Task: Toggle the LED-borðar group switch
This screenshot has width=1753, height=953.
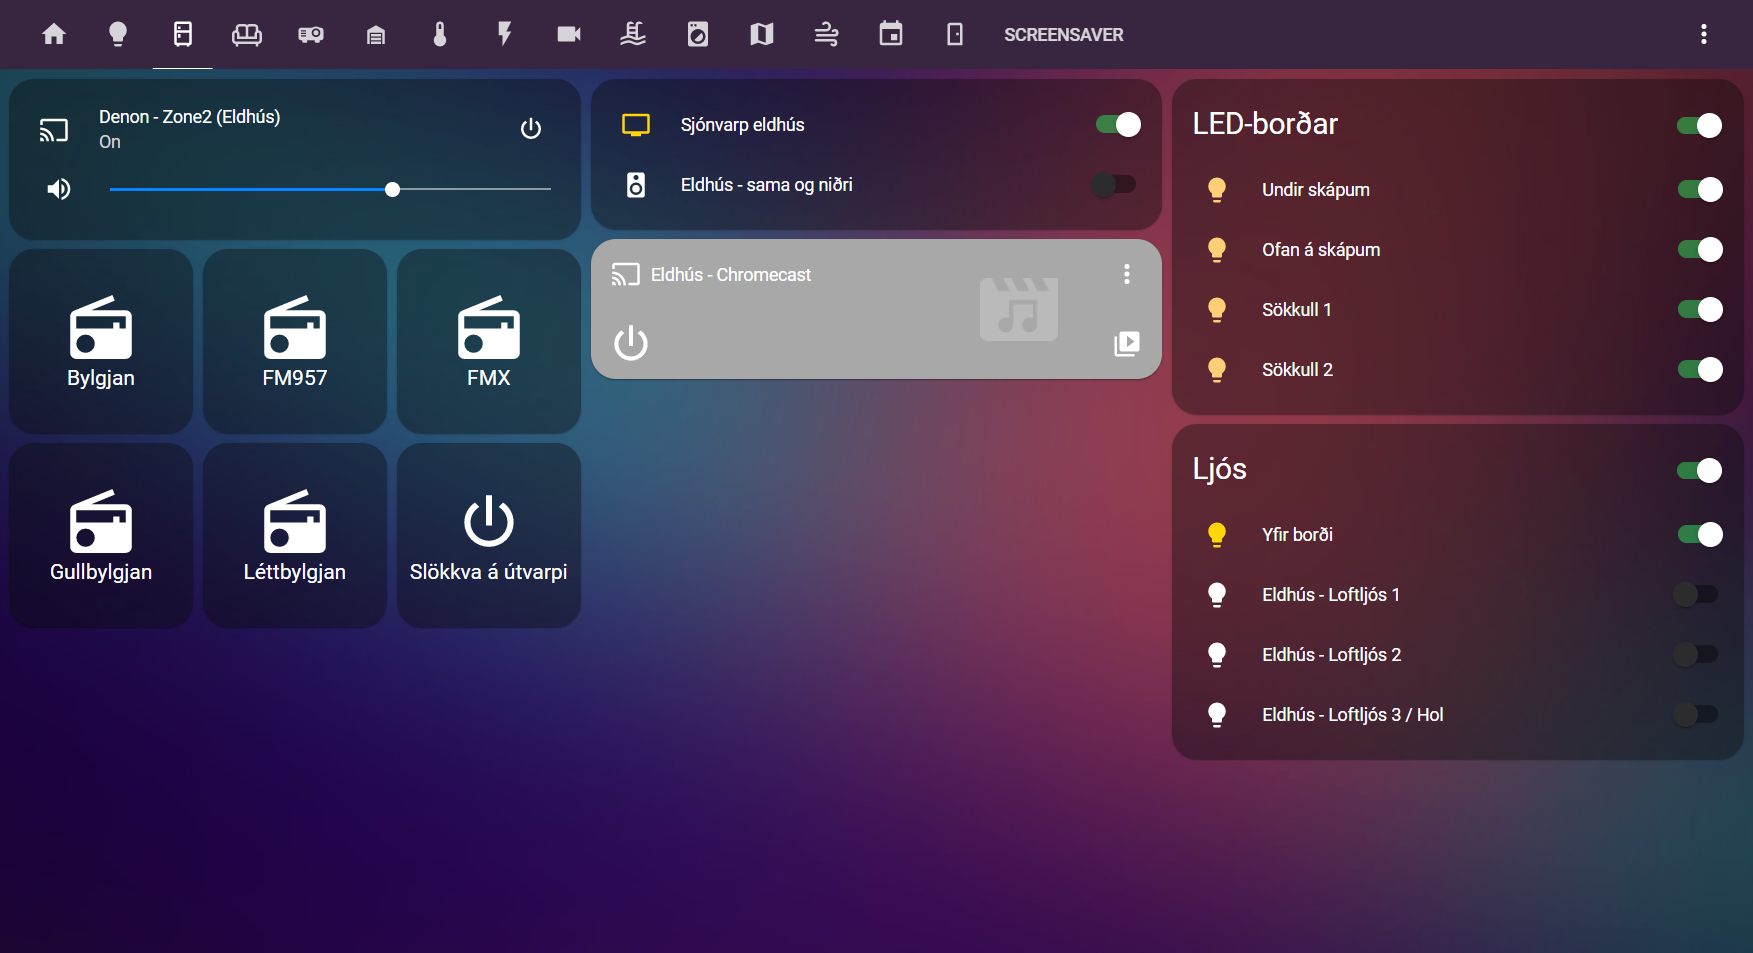Action: point(1699,125)
